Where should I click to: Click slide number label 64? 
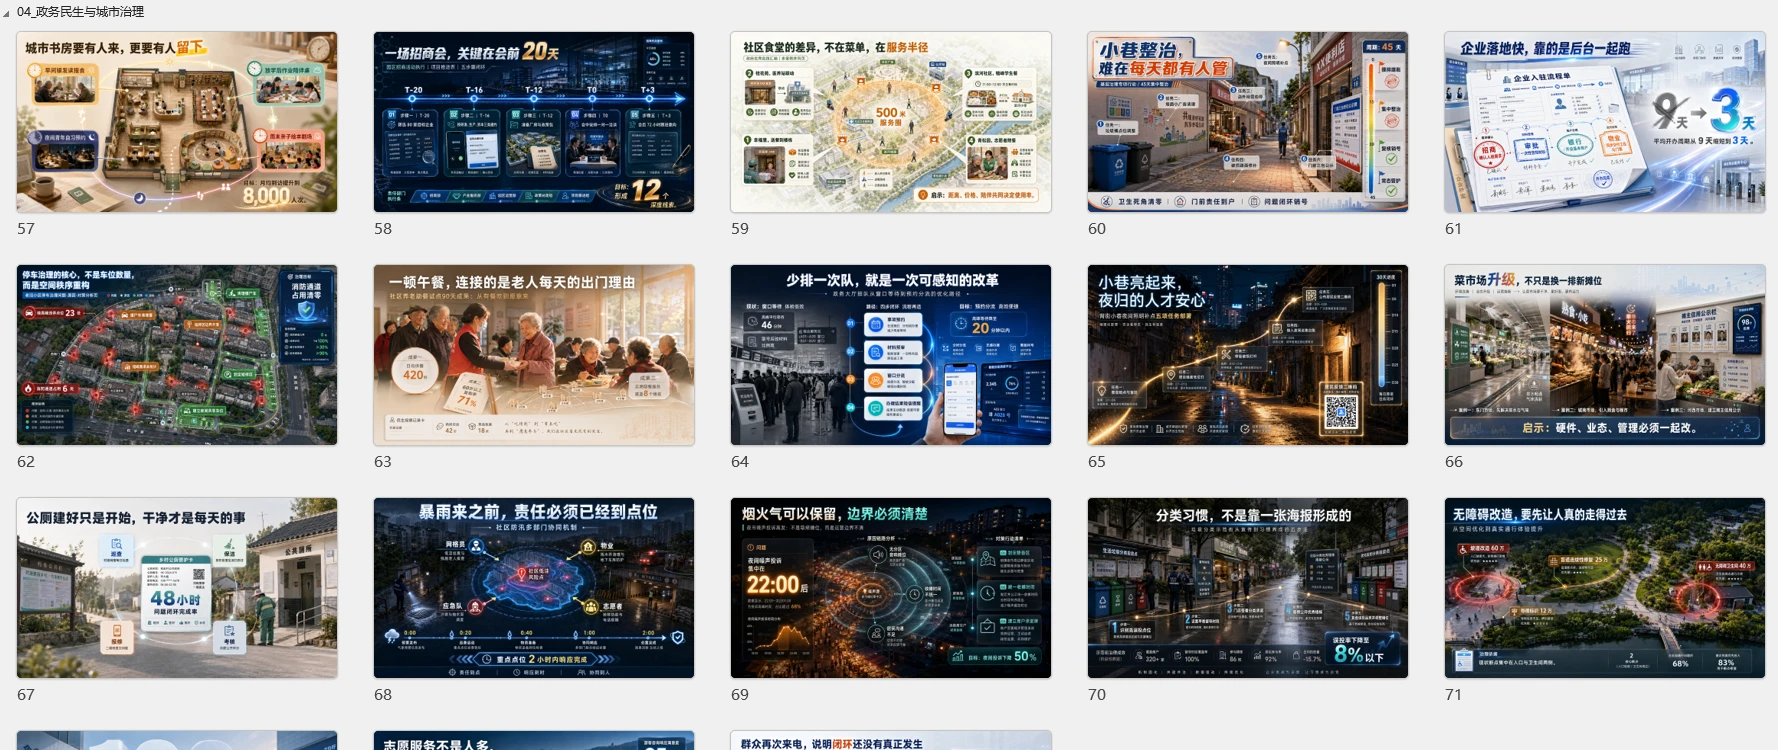coord(740,462)
